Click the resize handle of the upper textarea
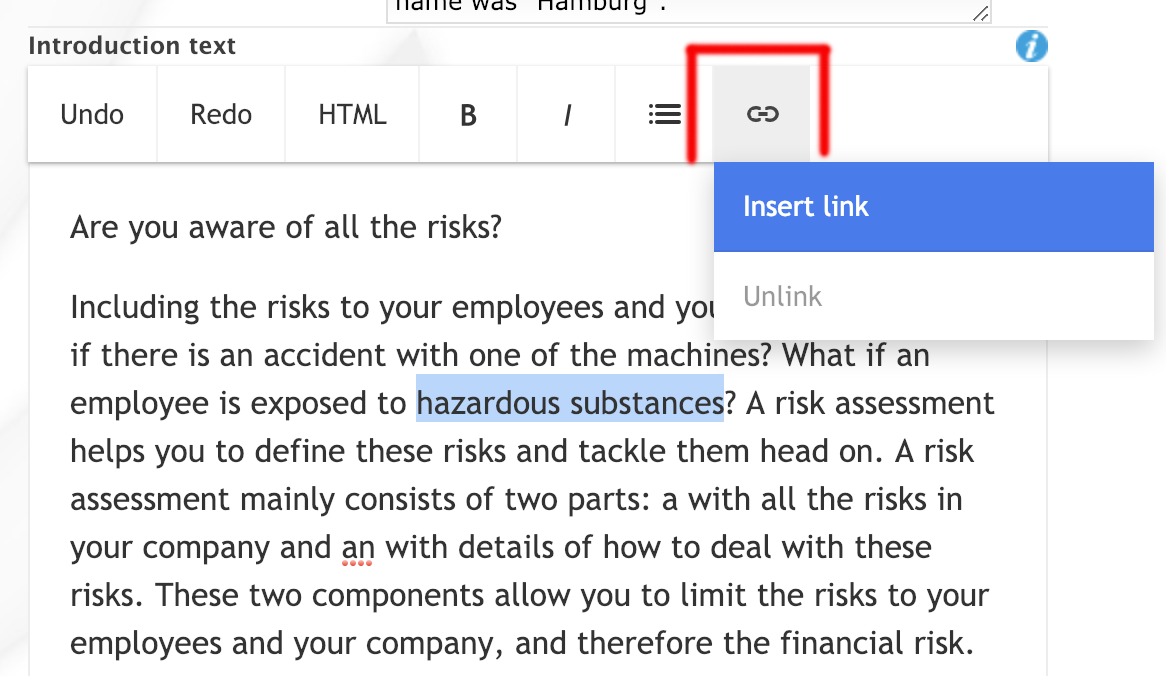The height and width of the screenshot is (676, 1166). pos(981,13)
